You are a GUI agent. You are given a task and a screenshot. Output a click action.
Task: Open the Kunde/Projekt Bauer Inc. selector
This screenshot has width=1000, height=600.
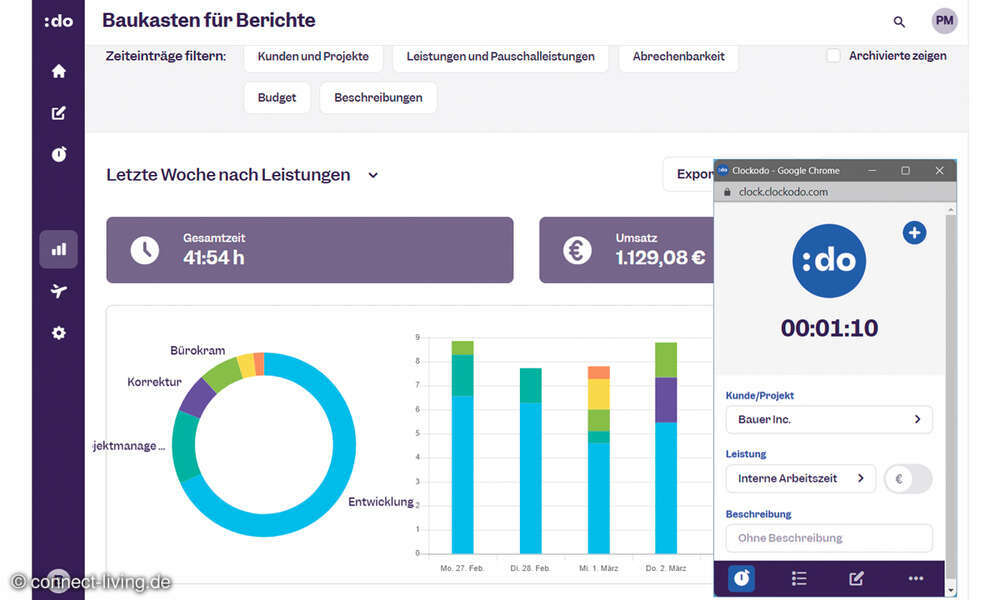click(828, 419)
